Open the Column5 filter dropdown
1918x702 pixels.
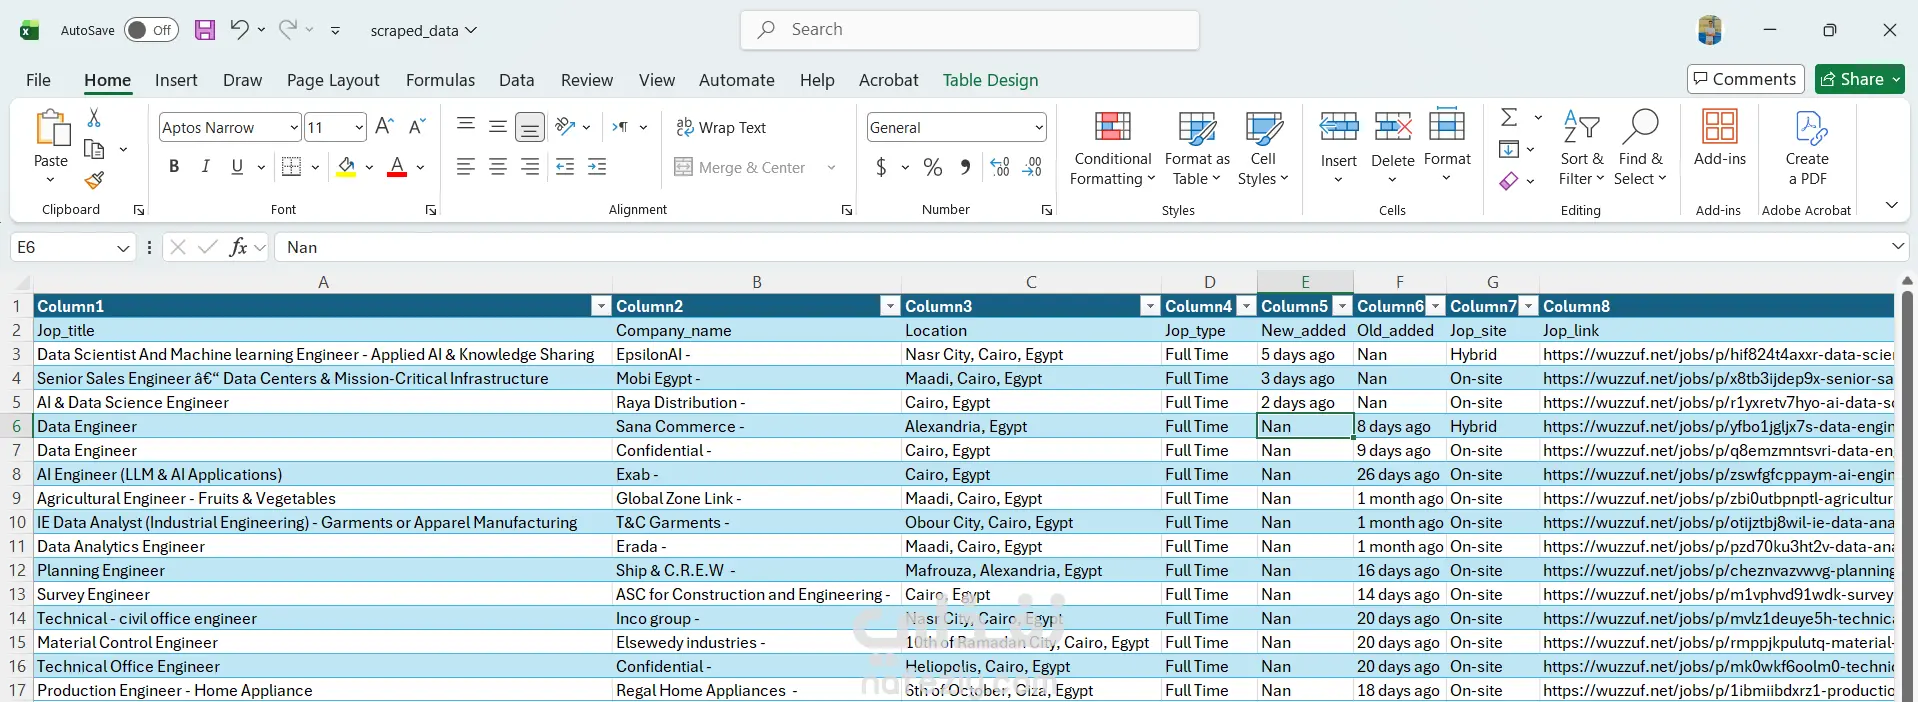[x=1343, y=306]
